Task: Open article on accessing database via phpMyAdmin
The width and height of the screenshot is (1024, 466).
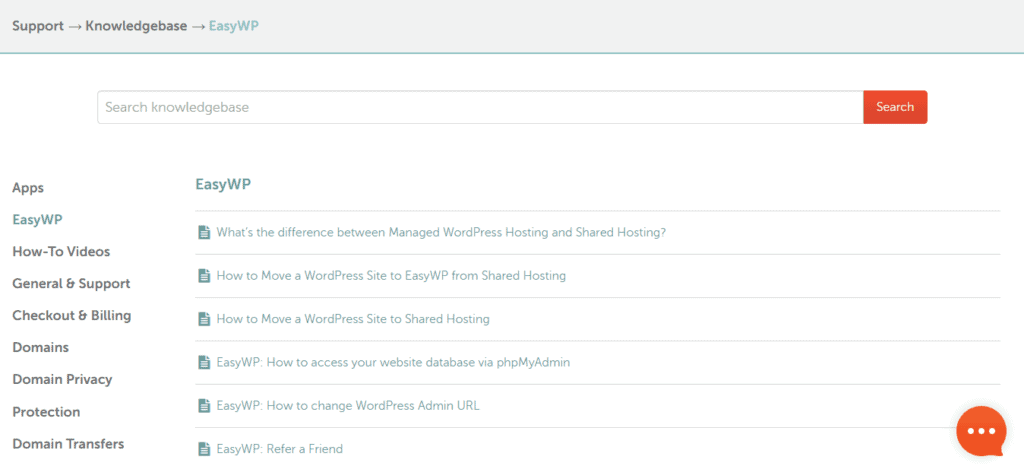Action: (393, 362)
